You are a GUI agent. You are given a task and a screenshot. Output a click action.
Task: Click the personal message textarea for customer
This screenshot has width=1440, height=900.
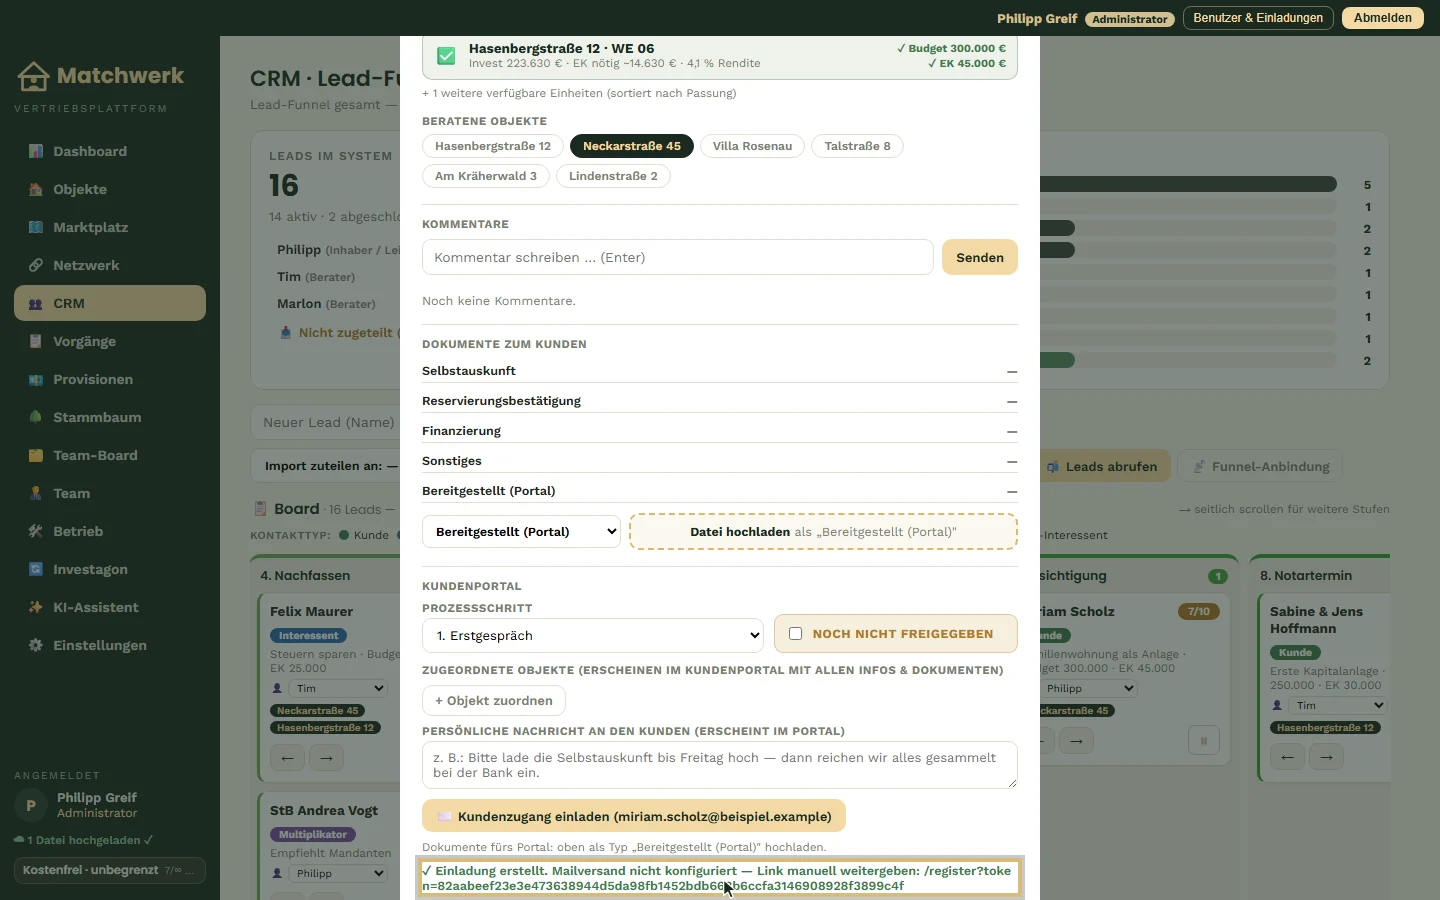coord(720,765)
